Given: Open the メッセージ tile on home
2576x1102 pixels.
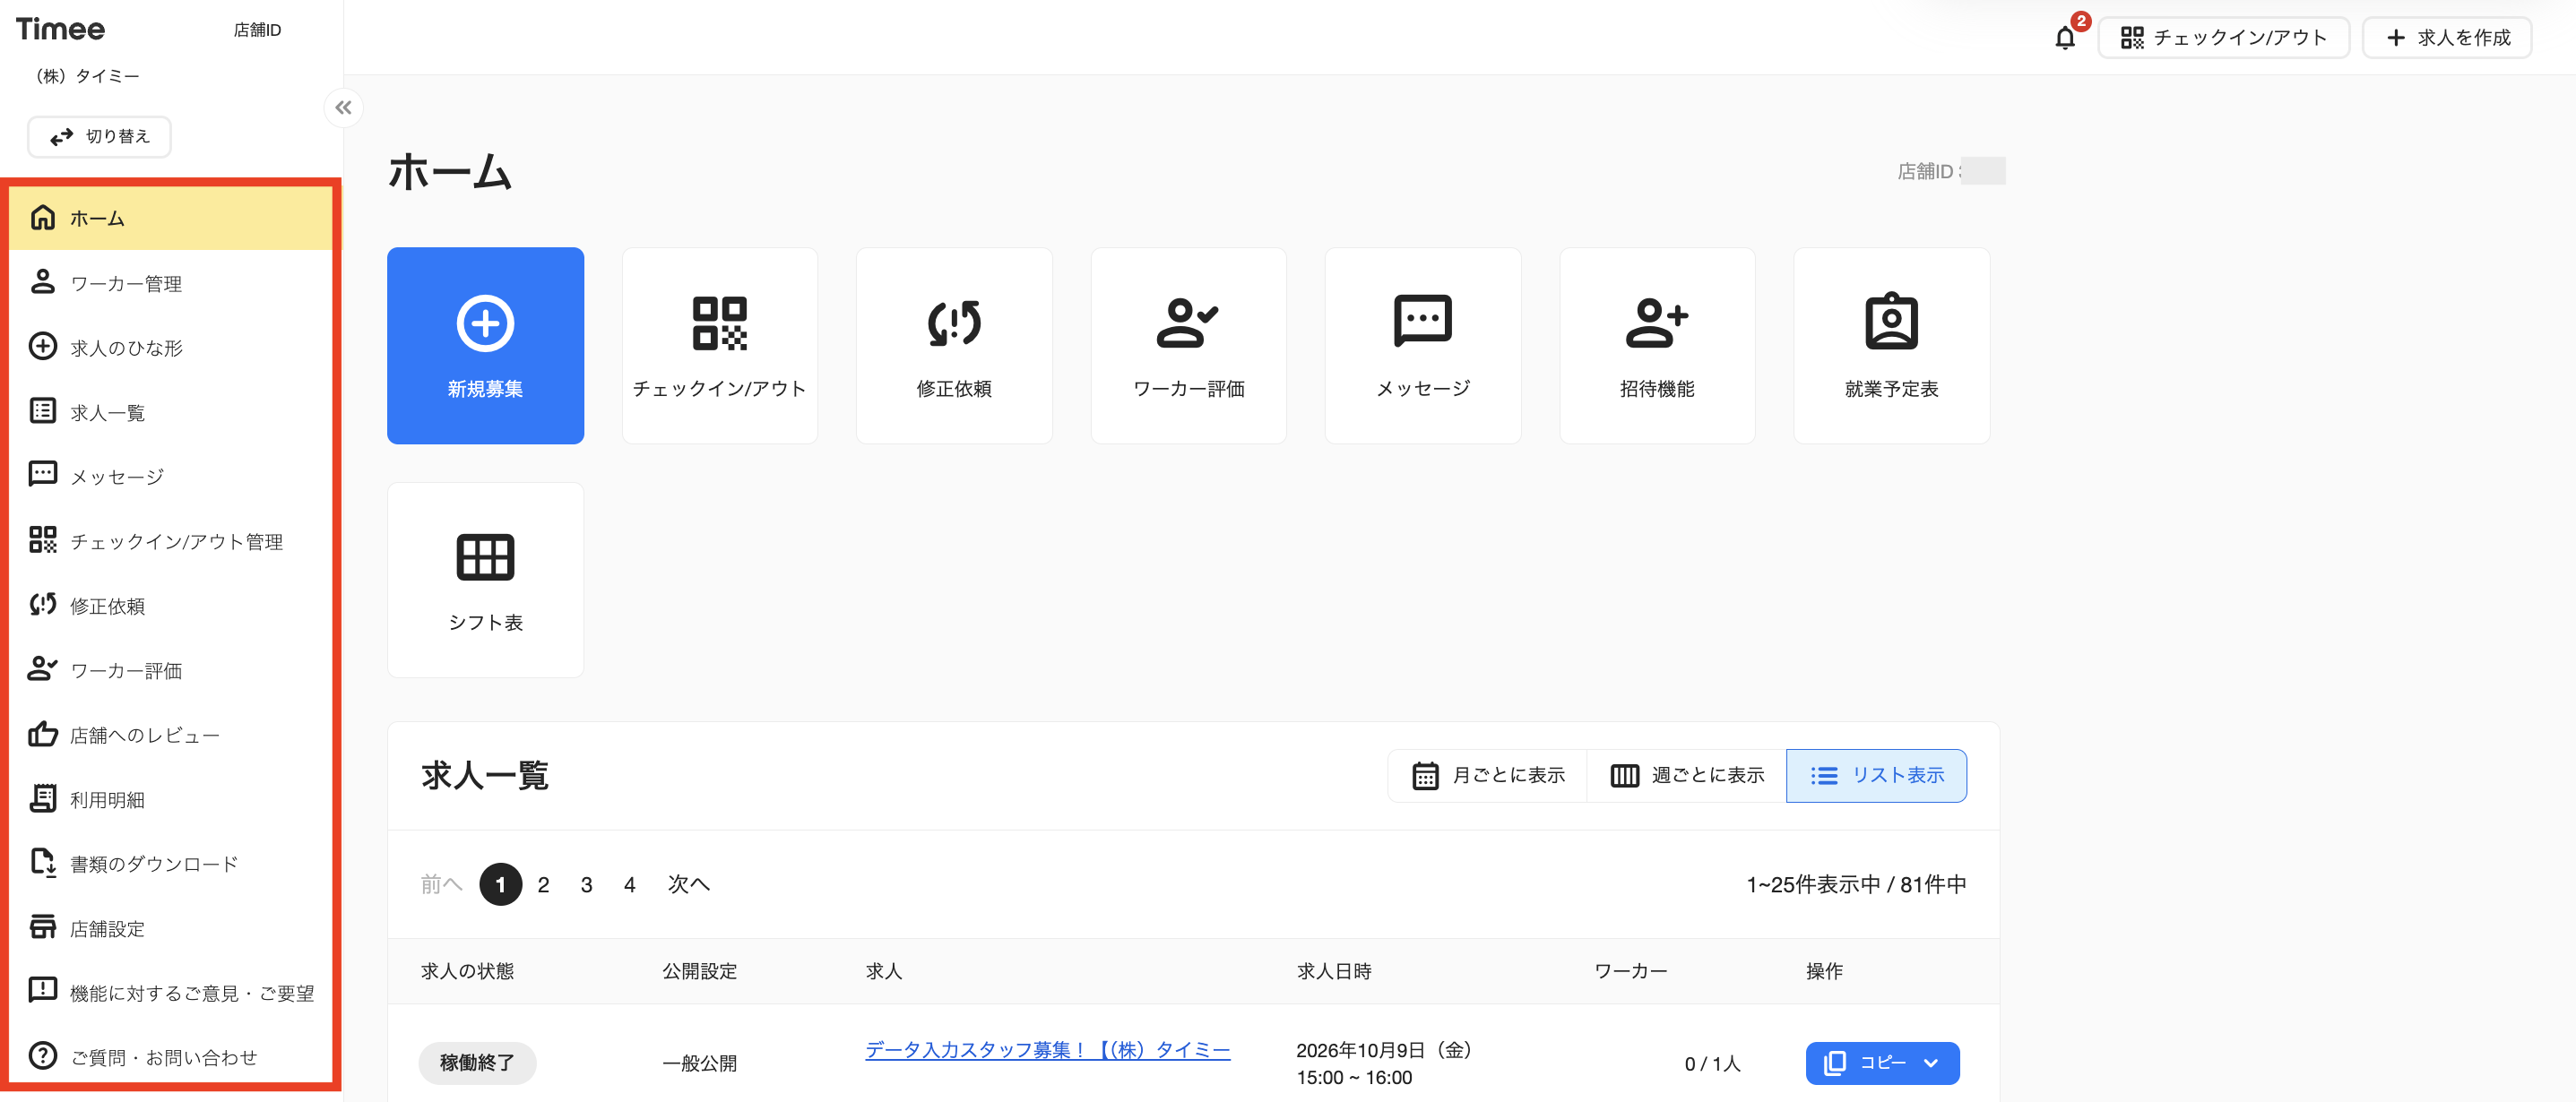Looking at the screenshot, I should click(x=1423, y=345).
